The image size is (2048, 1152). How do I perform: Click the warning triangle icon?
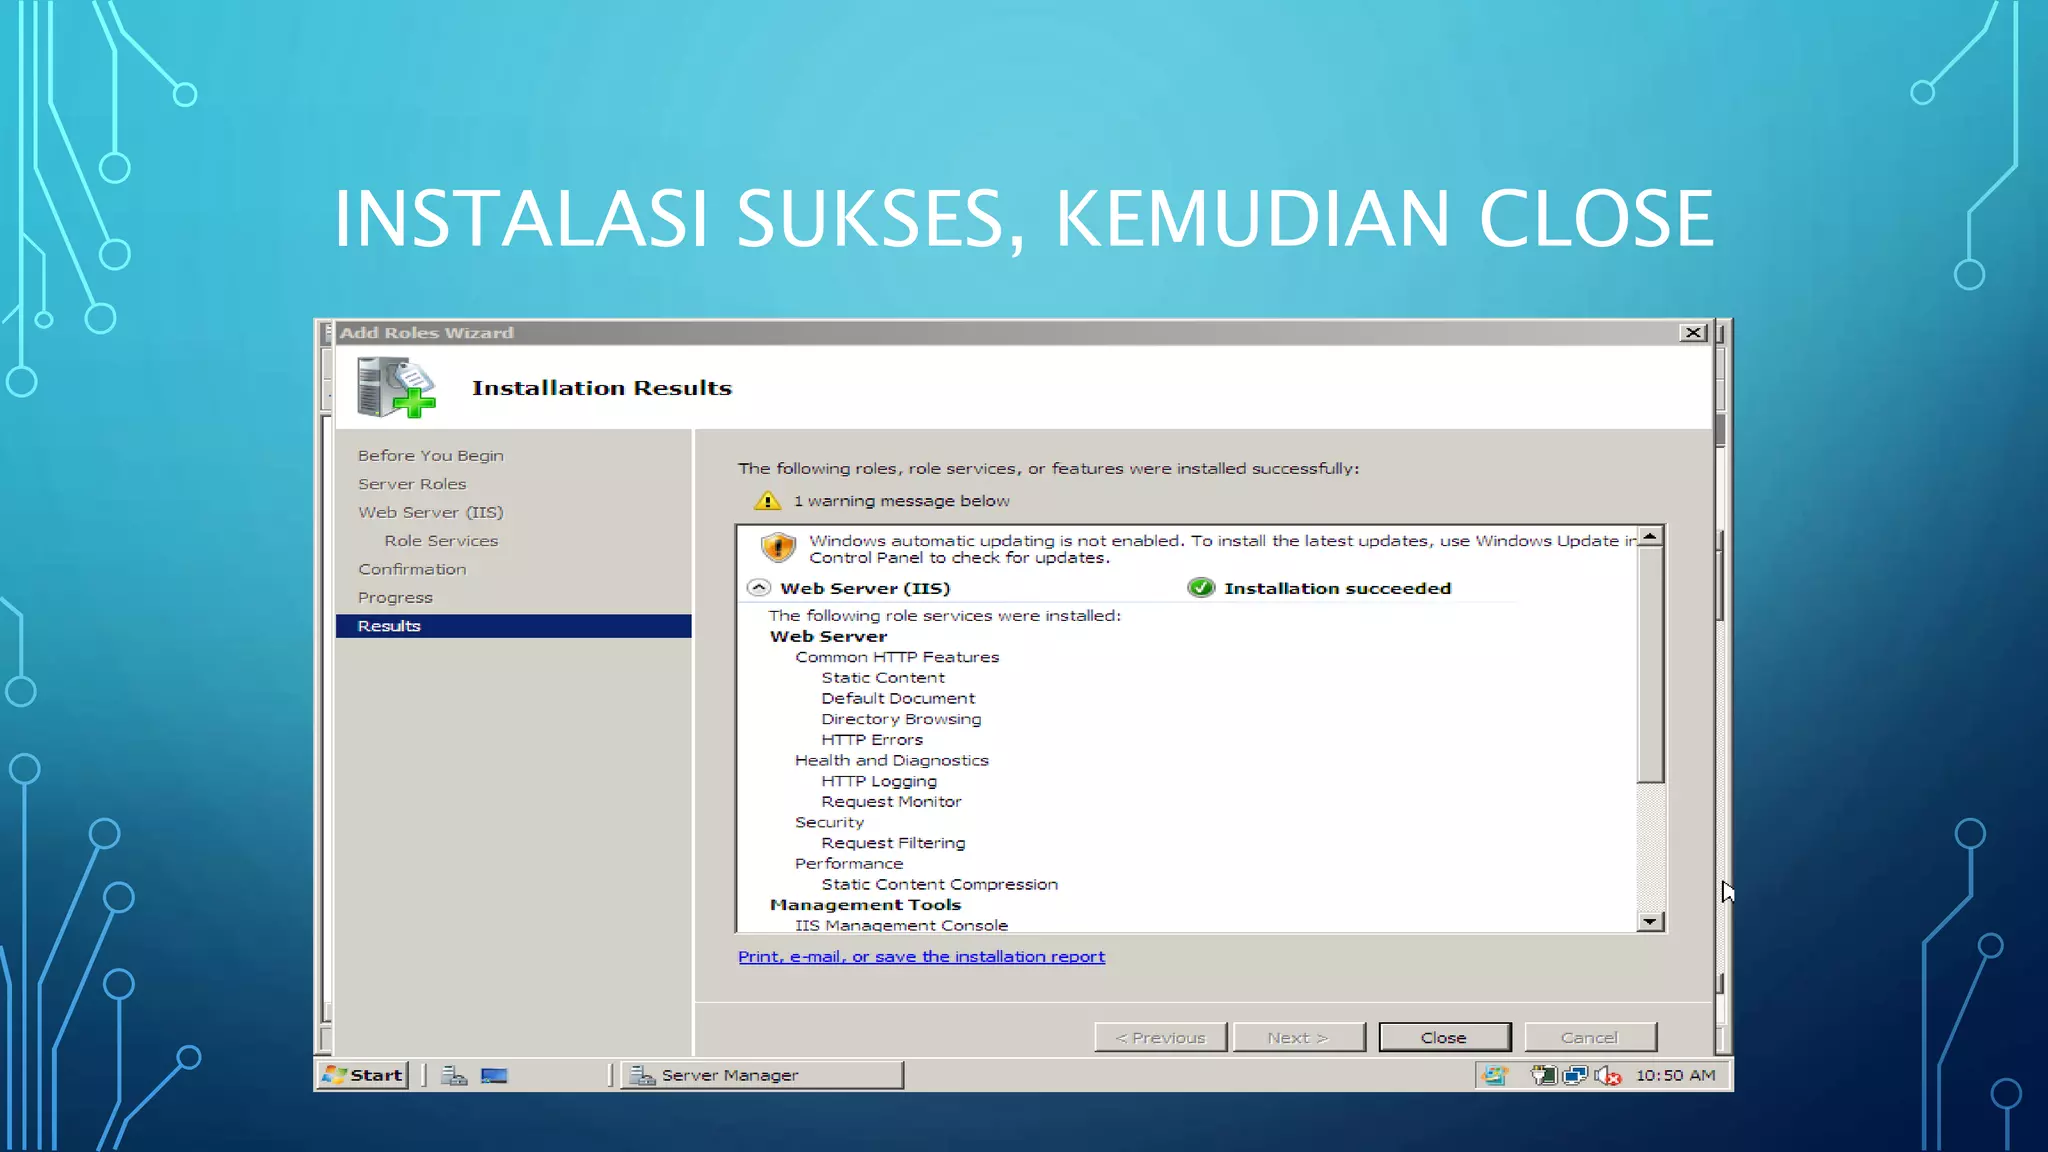pyautogui.click(x=767, y=501)
